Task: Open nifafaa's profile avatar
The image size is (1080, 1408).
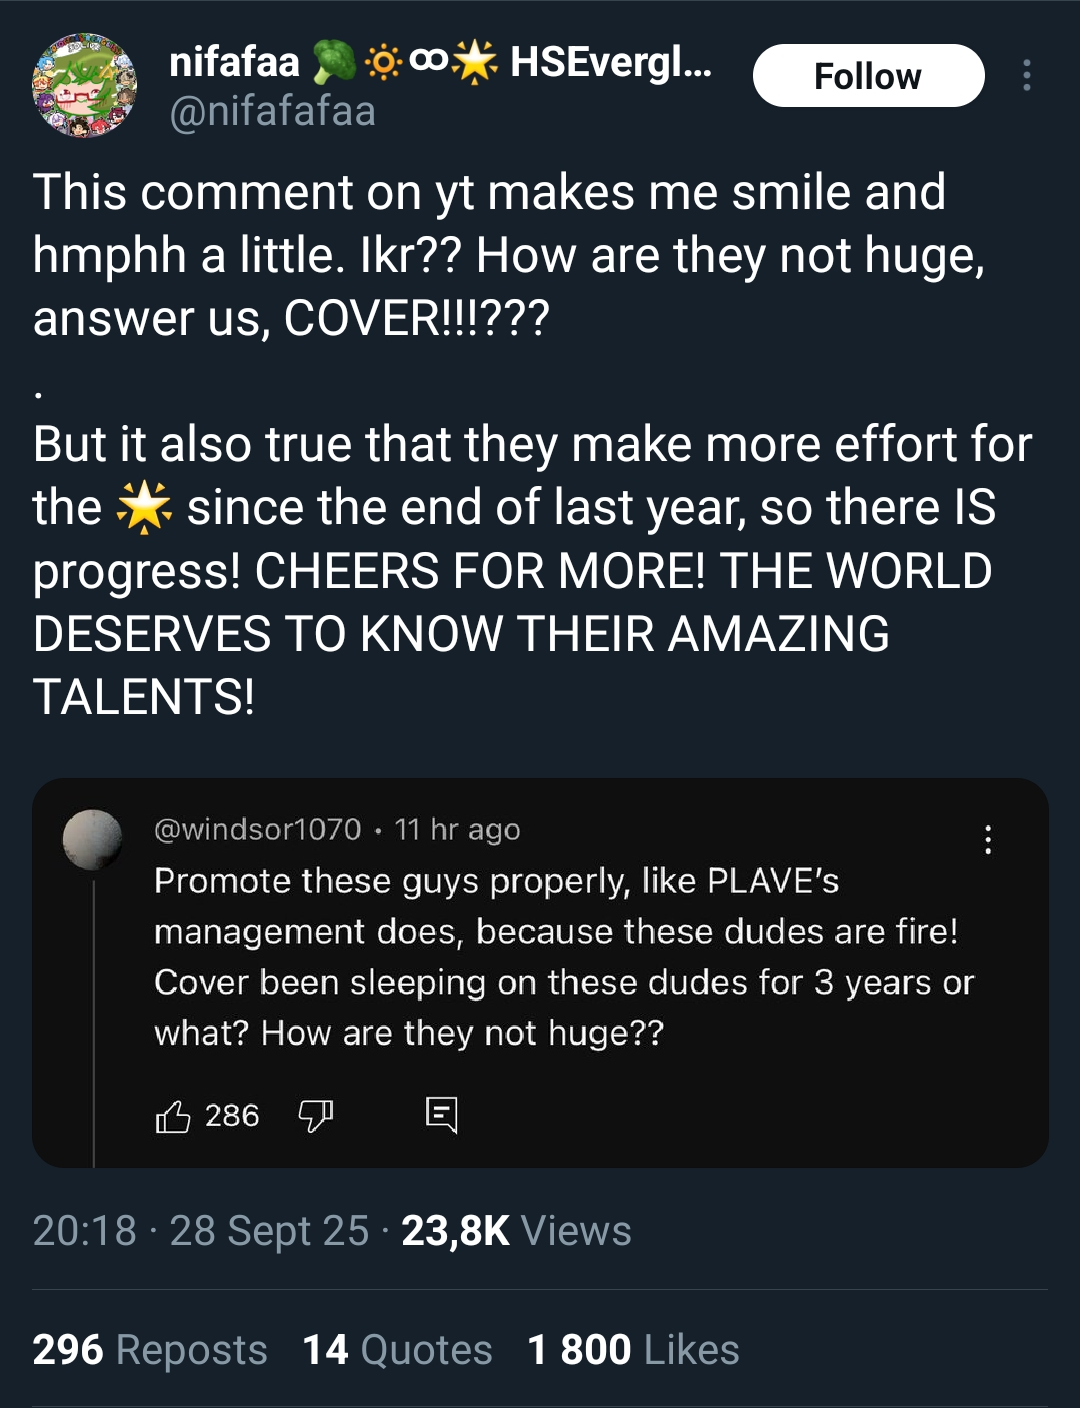Action: point(84,85)
